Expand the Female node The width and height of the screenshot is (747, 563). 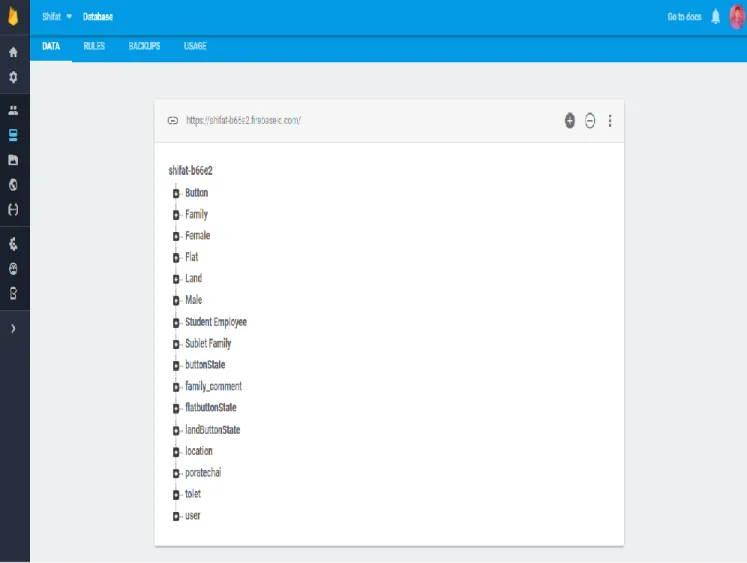click(176, 236)
